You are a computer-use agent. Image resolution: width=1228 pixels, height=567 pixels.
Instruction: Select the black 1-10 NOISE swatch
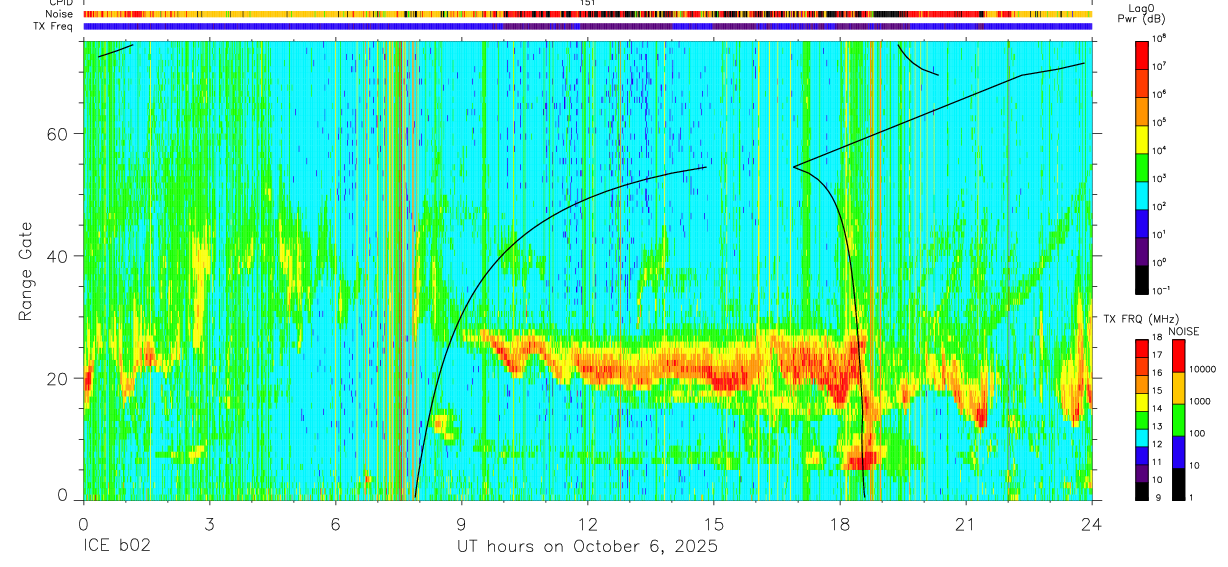coord(1177,482)
